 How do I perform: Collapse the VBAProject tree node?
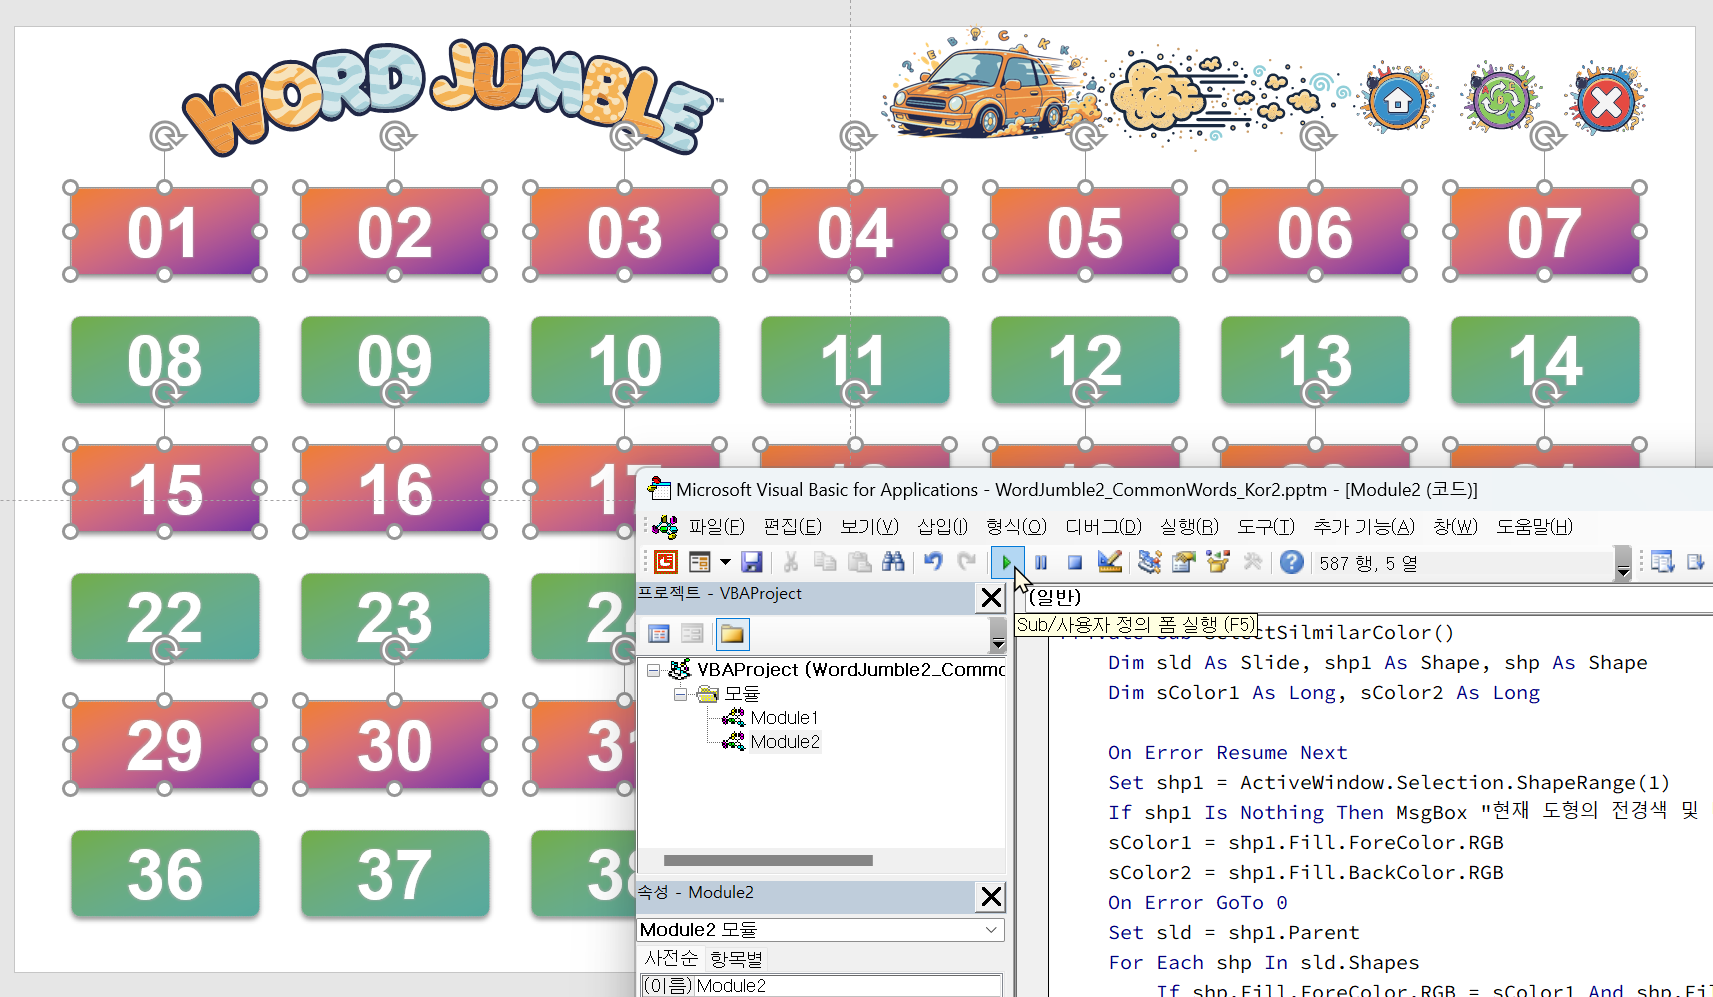(x=654, y=670)
